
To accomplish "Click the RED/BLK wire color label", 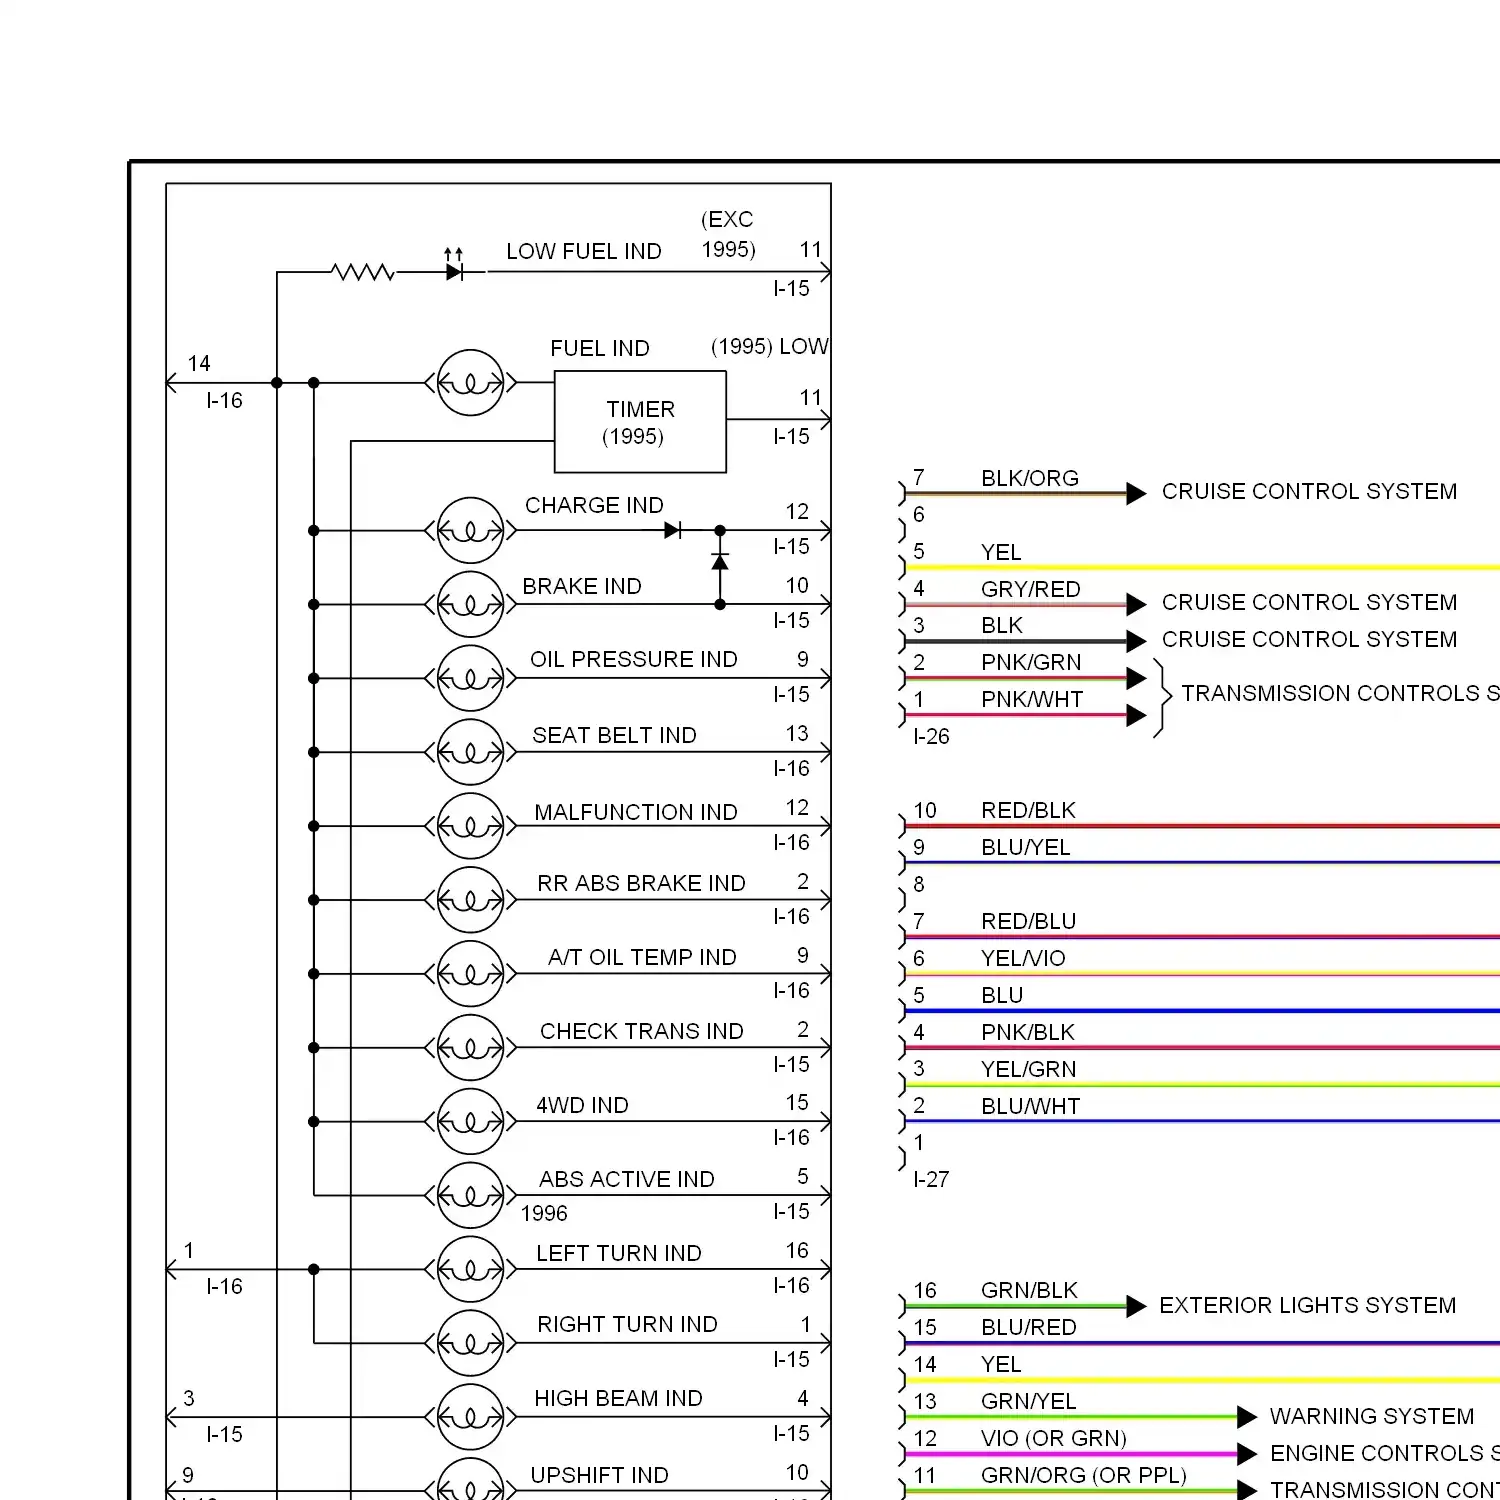I will point(1028,810).
